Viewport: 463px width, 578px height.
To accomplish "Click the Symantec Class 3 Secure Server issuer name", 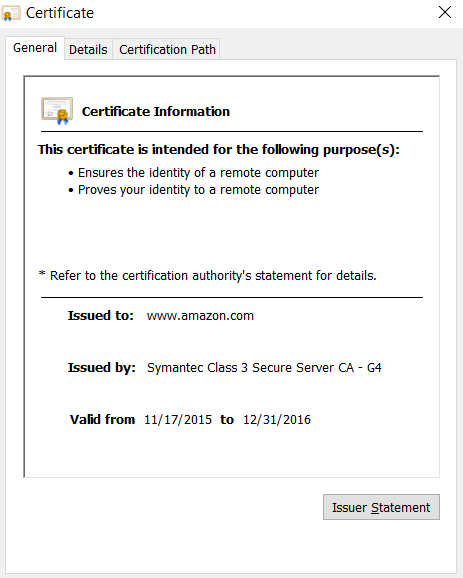I will pos(264,368).
